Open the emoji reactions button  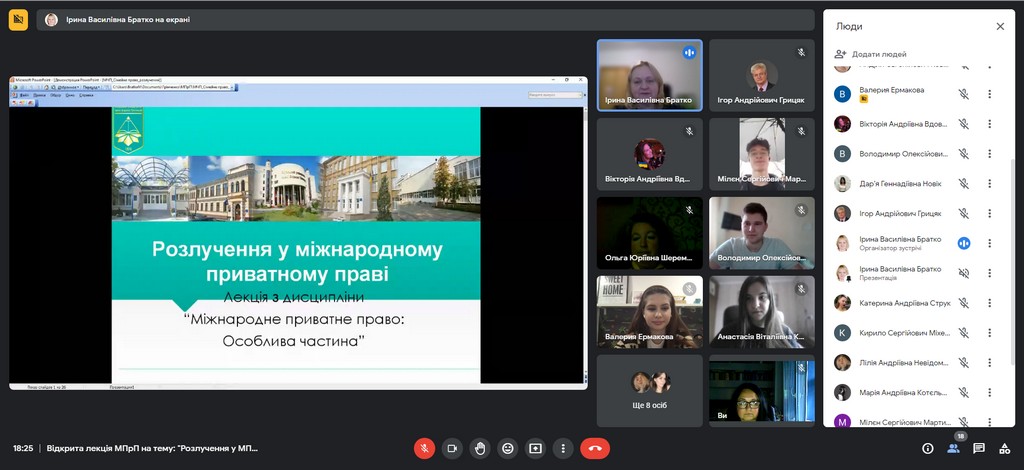pos(508,449)
